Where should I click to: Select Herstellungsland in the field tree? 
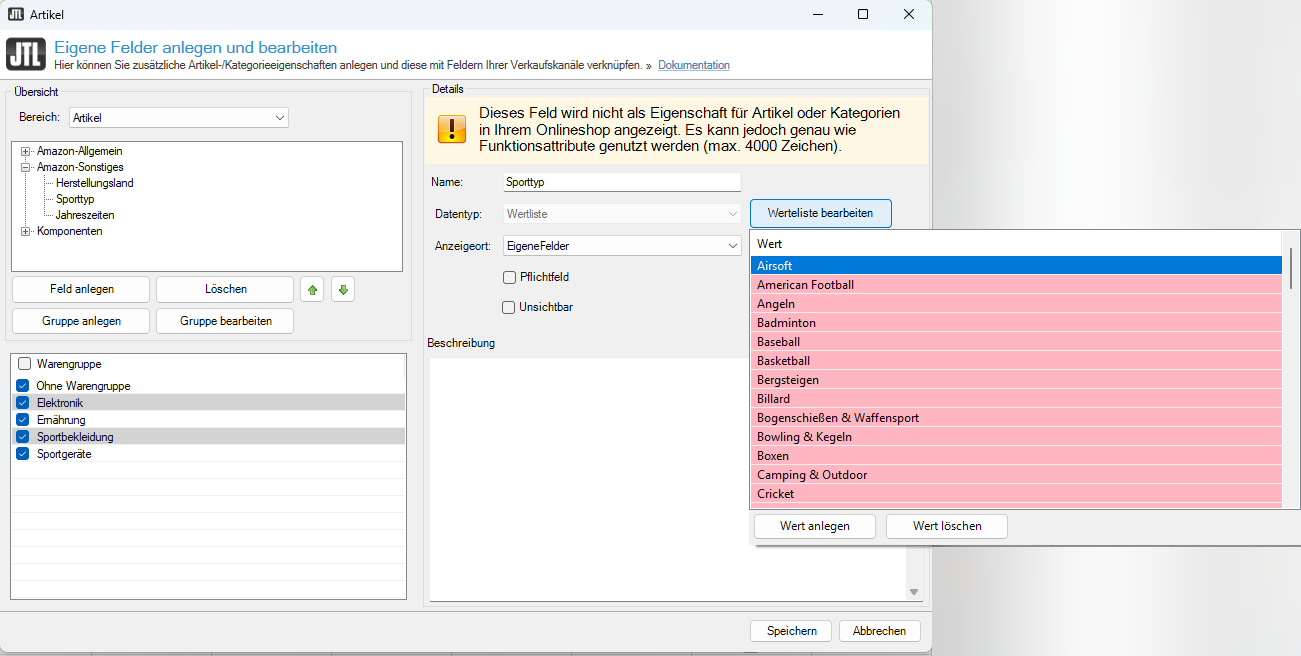tap(95, 183)
